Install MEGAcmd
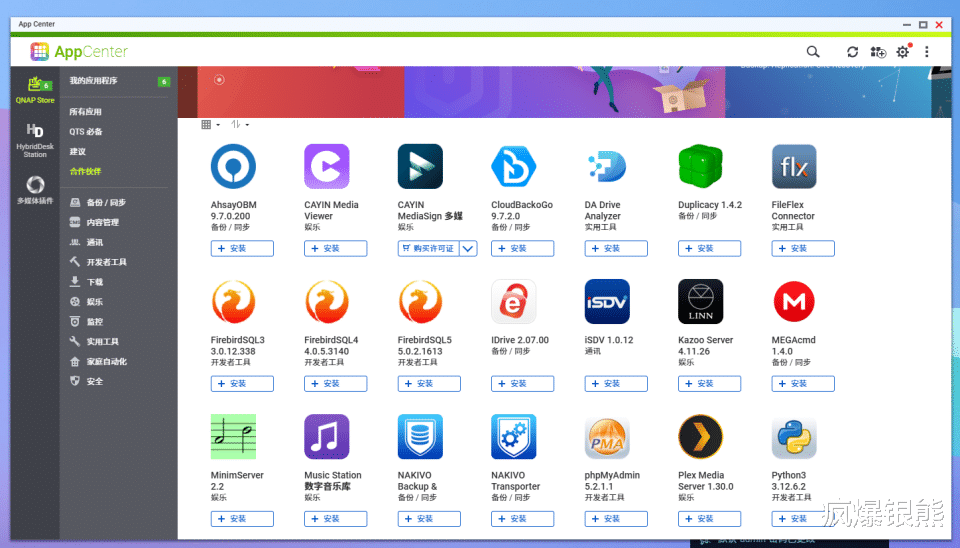The height and width of the screenshot is (548, 960). coord(803,384)
